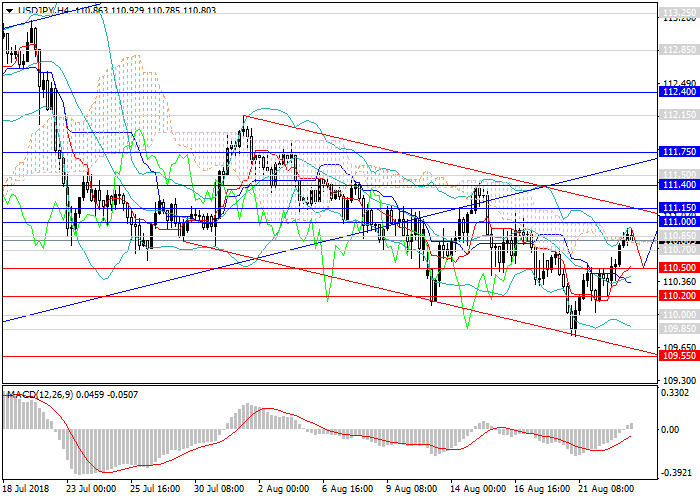Select the 111.750 blue price level label
The height and width of the screenshot is (500, 700).
click(x=678, y=152)
